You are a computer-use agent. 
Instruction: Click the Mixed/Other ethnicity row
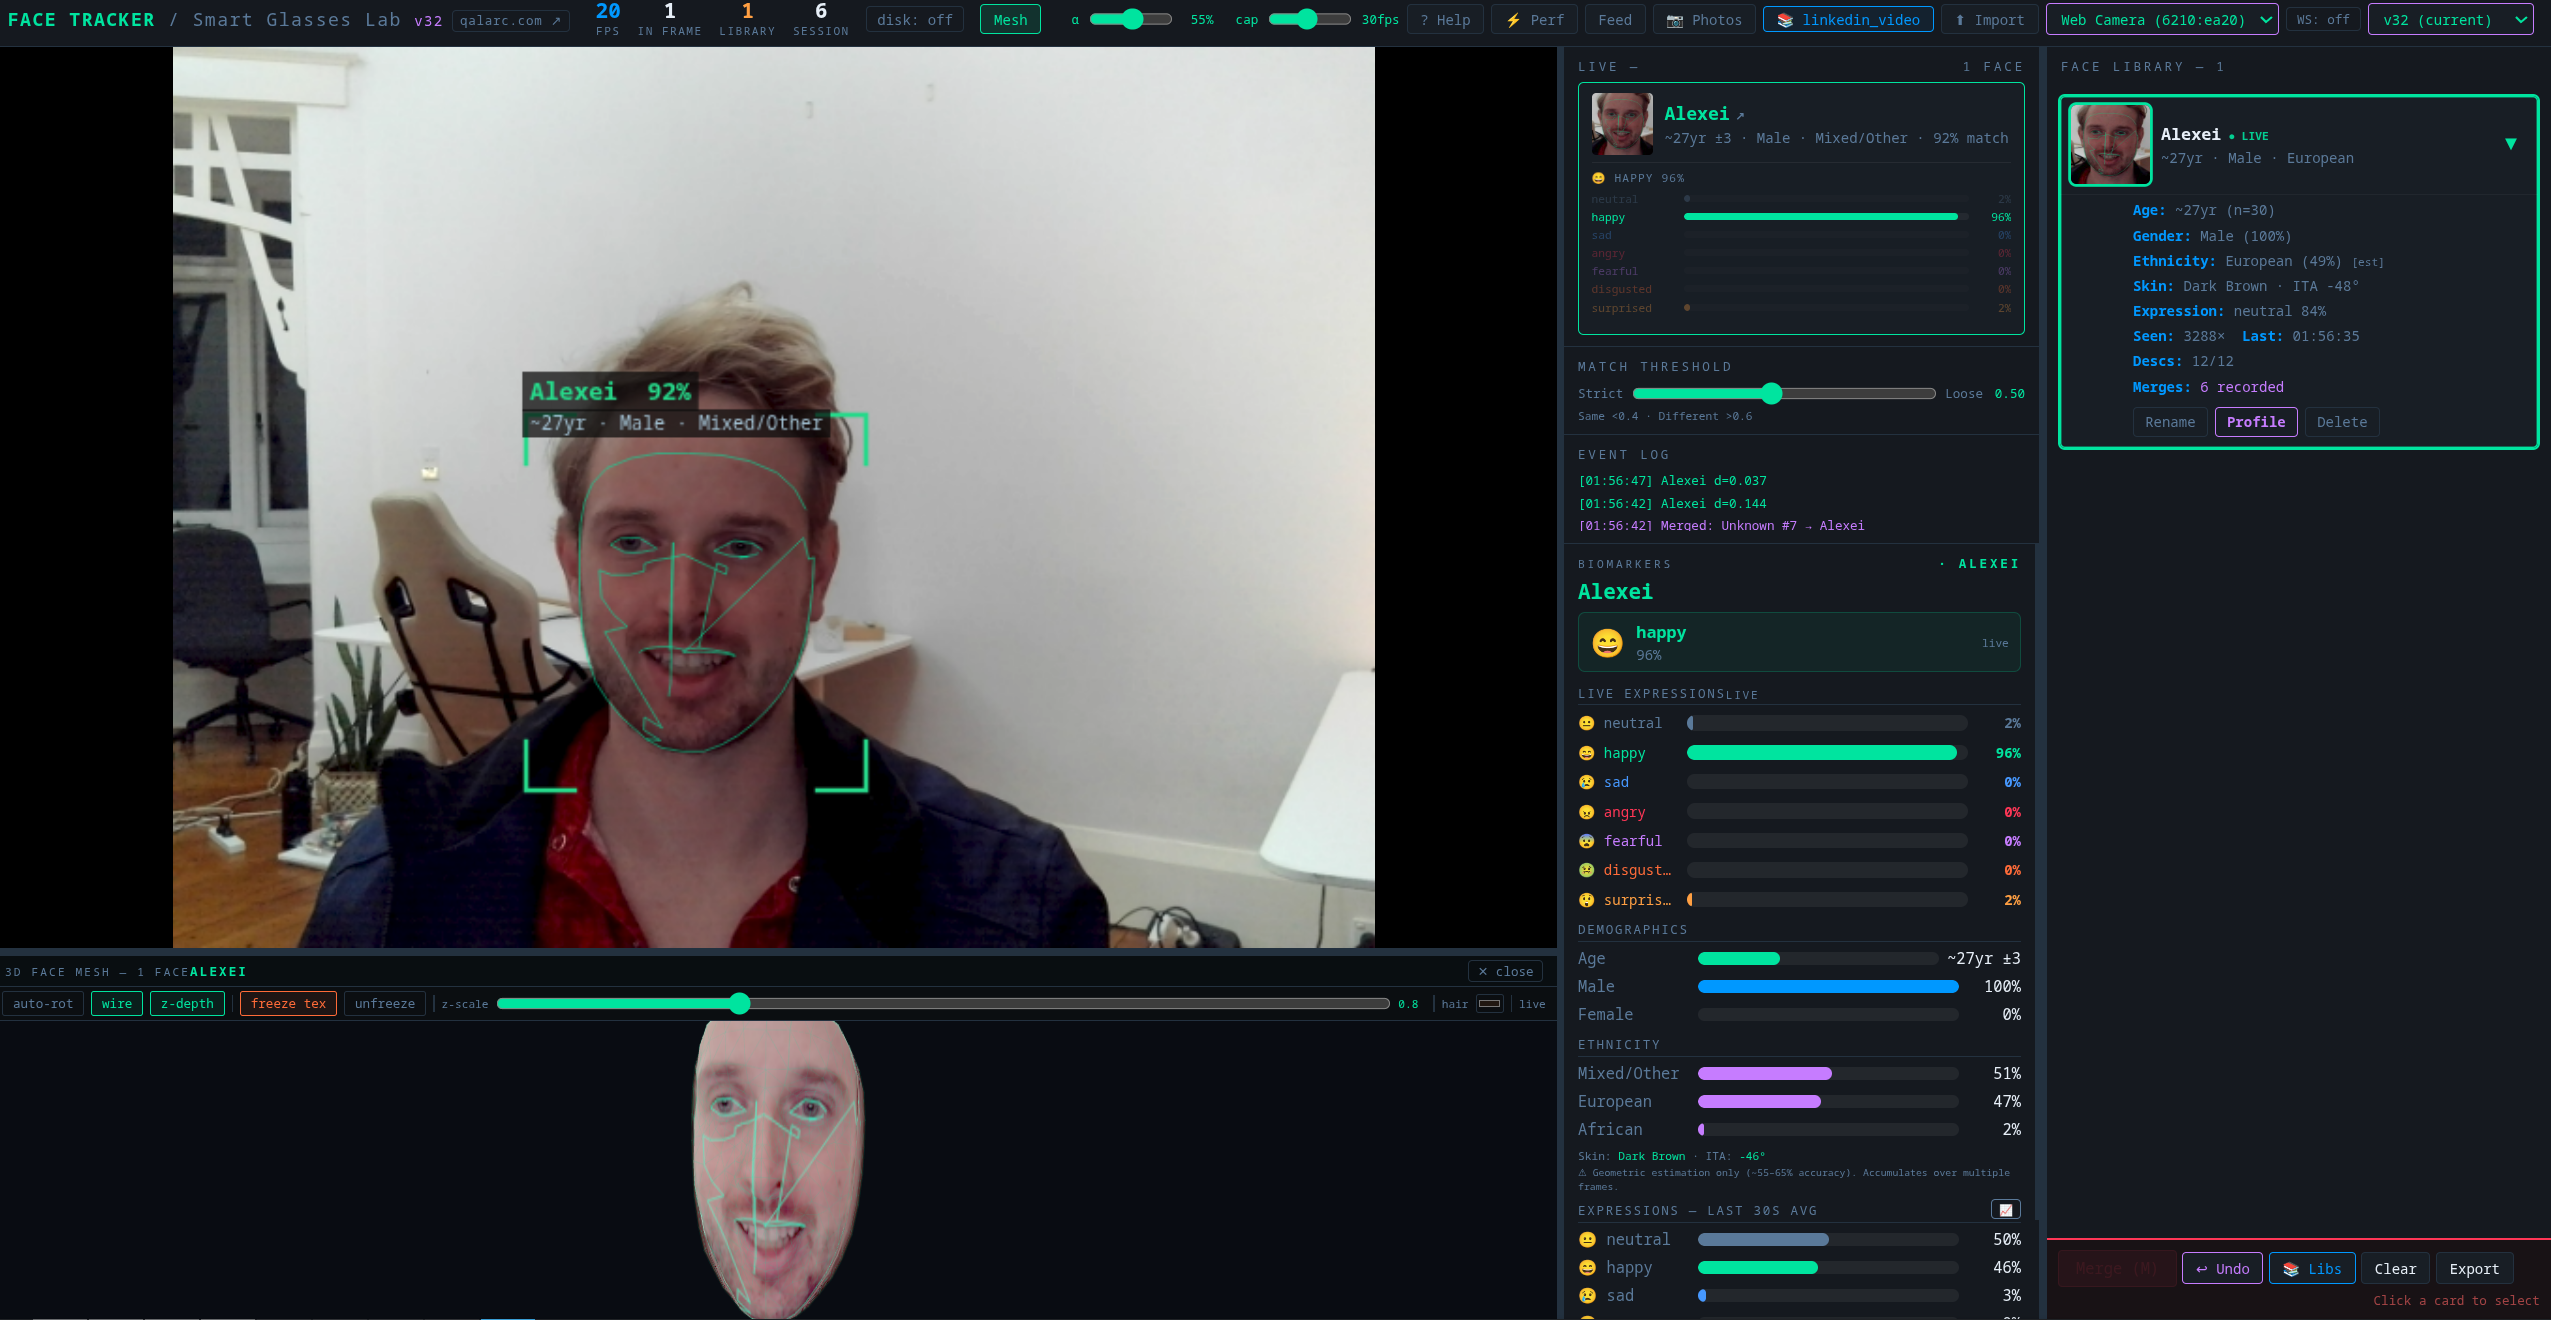click(x=1799, y=1073)
